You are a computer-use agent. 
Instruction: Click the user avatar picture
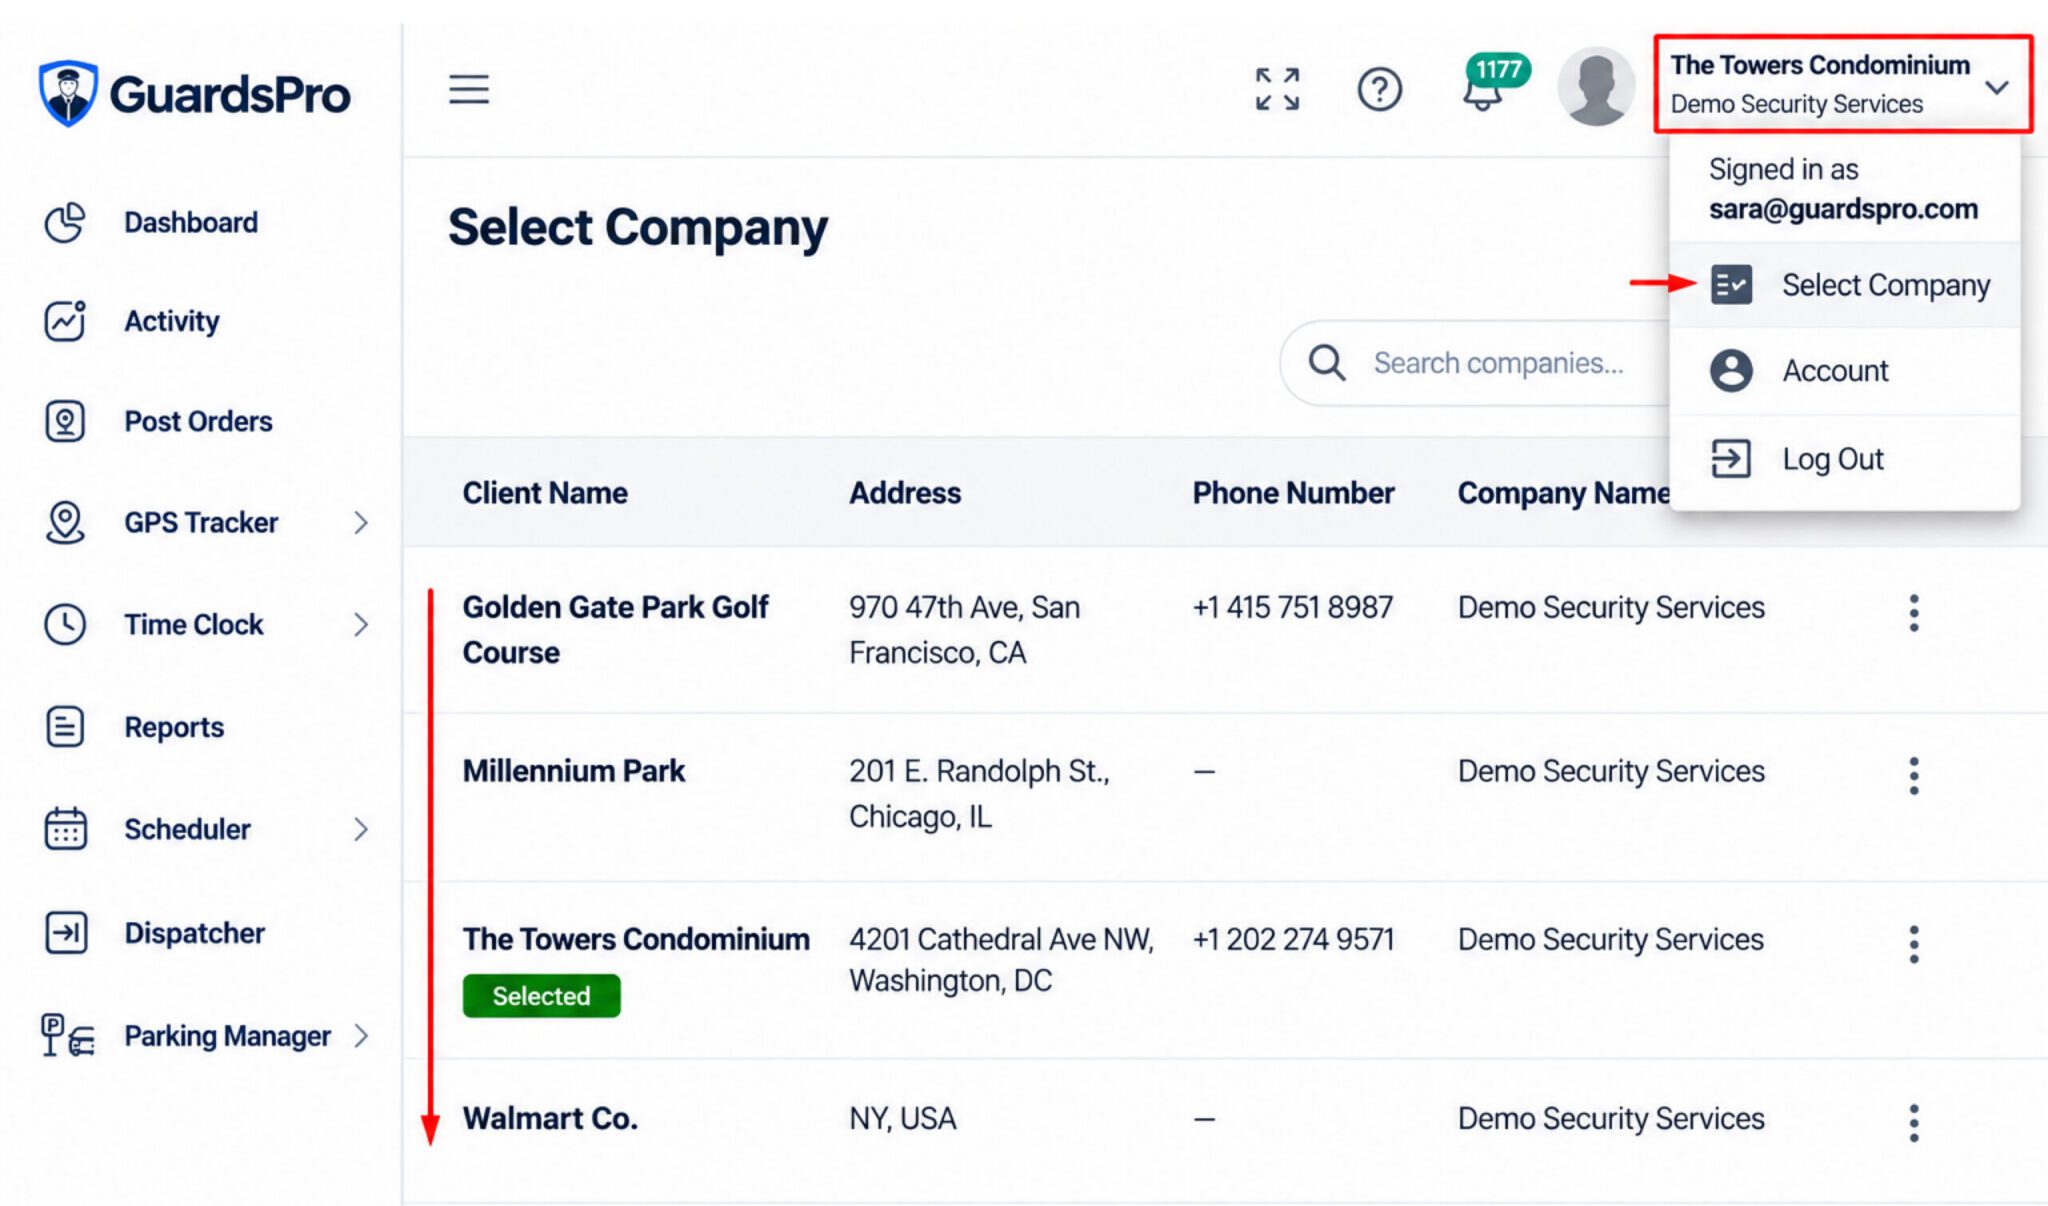coord(1595,87)
